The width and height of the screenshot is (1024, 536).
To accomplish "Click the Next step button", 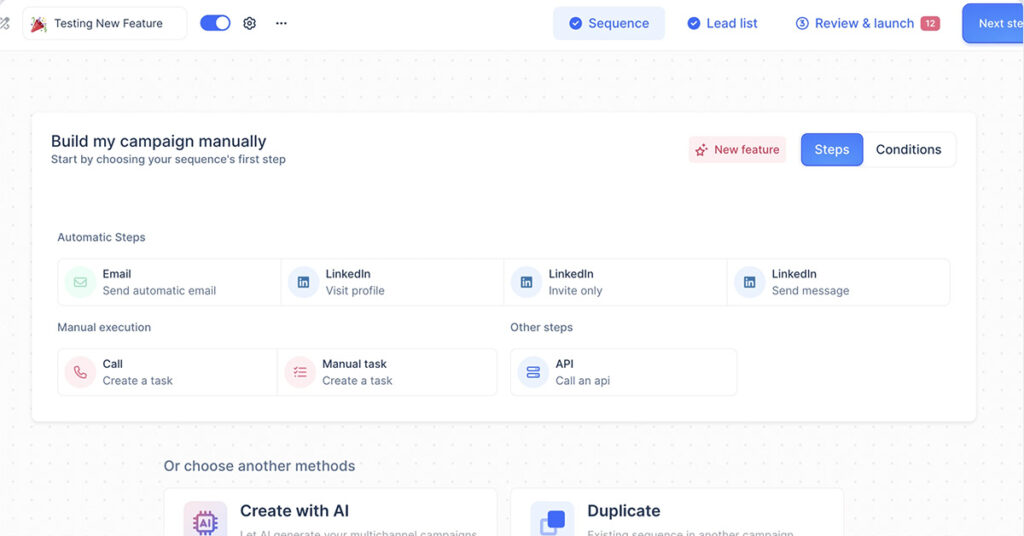I will click(x=995, y=23).
